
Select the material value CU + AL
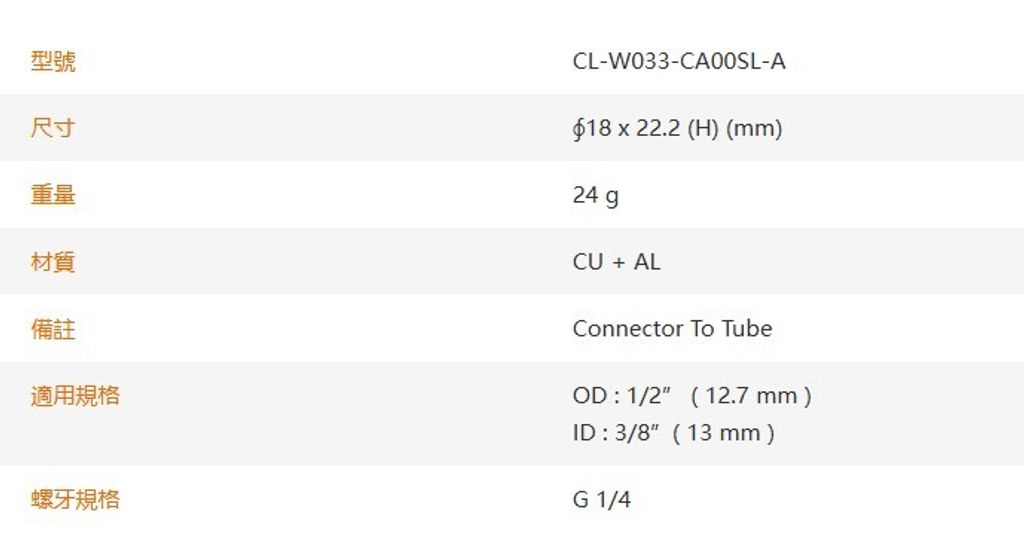(616, 262)
